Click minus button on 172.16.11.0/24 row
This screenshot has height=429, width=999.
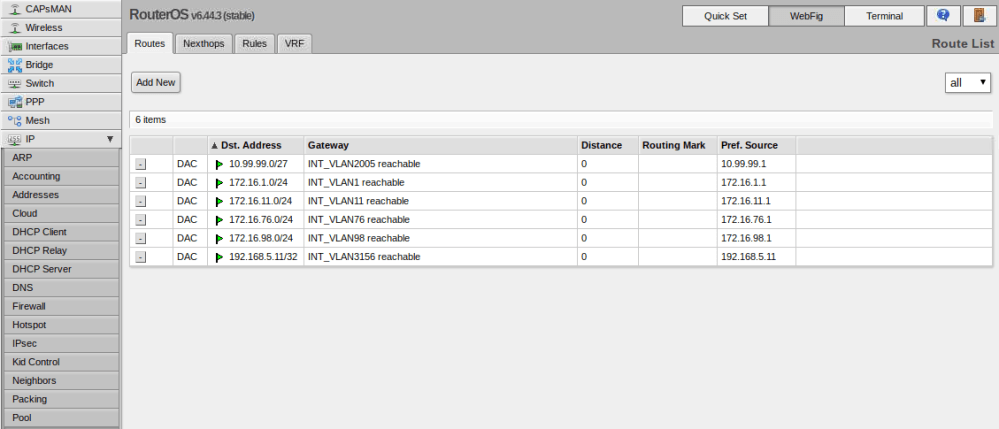141,201
